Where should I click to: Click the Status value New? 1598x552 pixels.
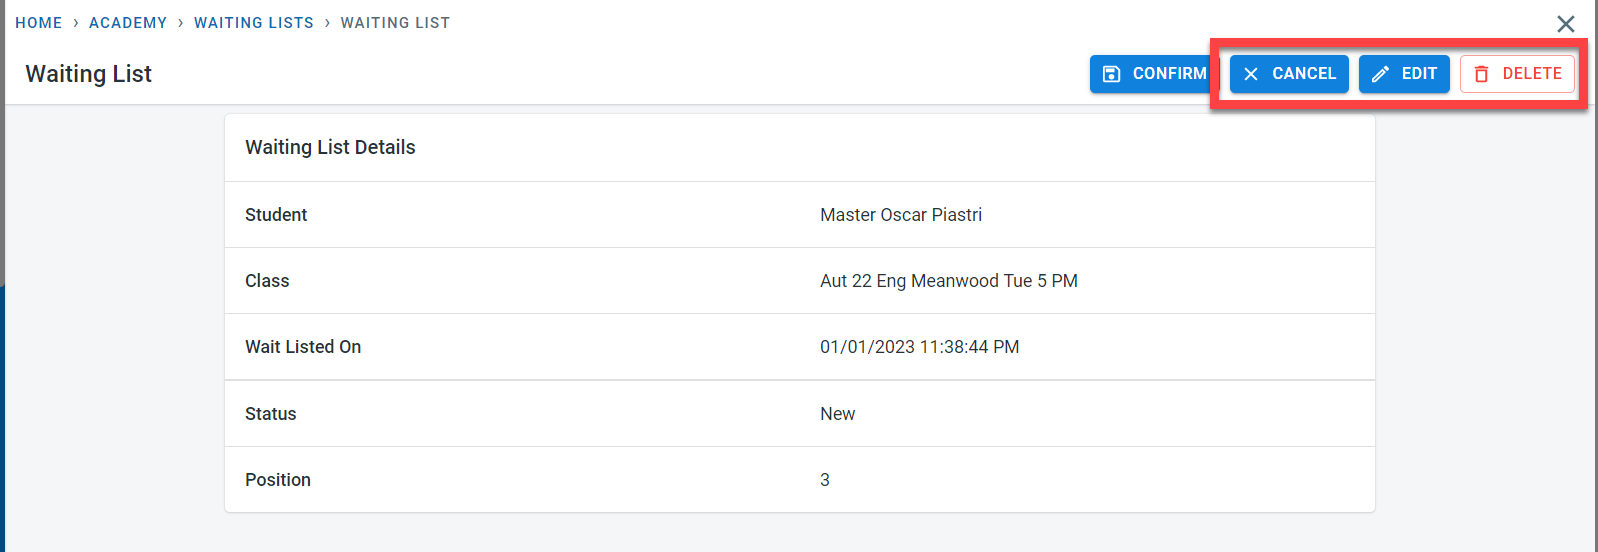[837, 414]
